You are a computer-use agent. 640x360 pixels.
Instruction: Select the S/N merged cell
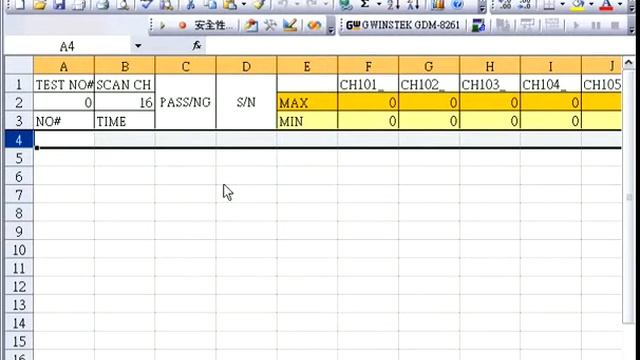tap(246, 102)
